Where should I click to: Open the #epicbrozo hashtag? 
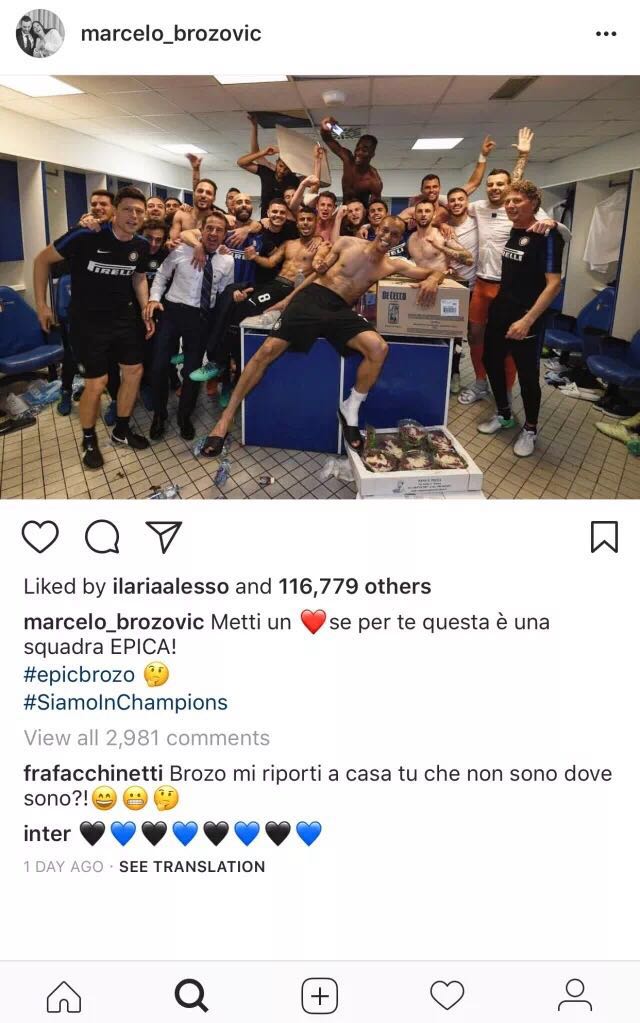coord(79,674)
